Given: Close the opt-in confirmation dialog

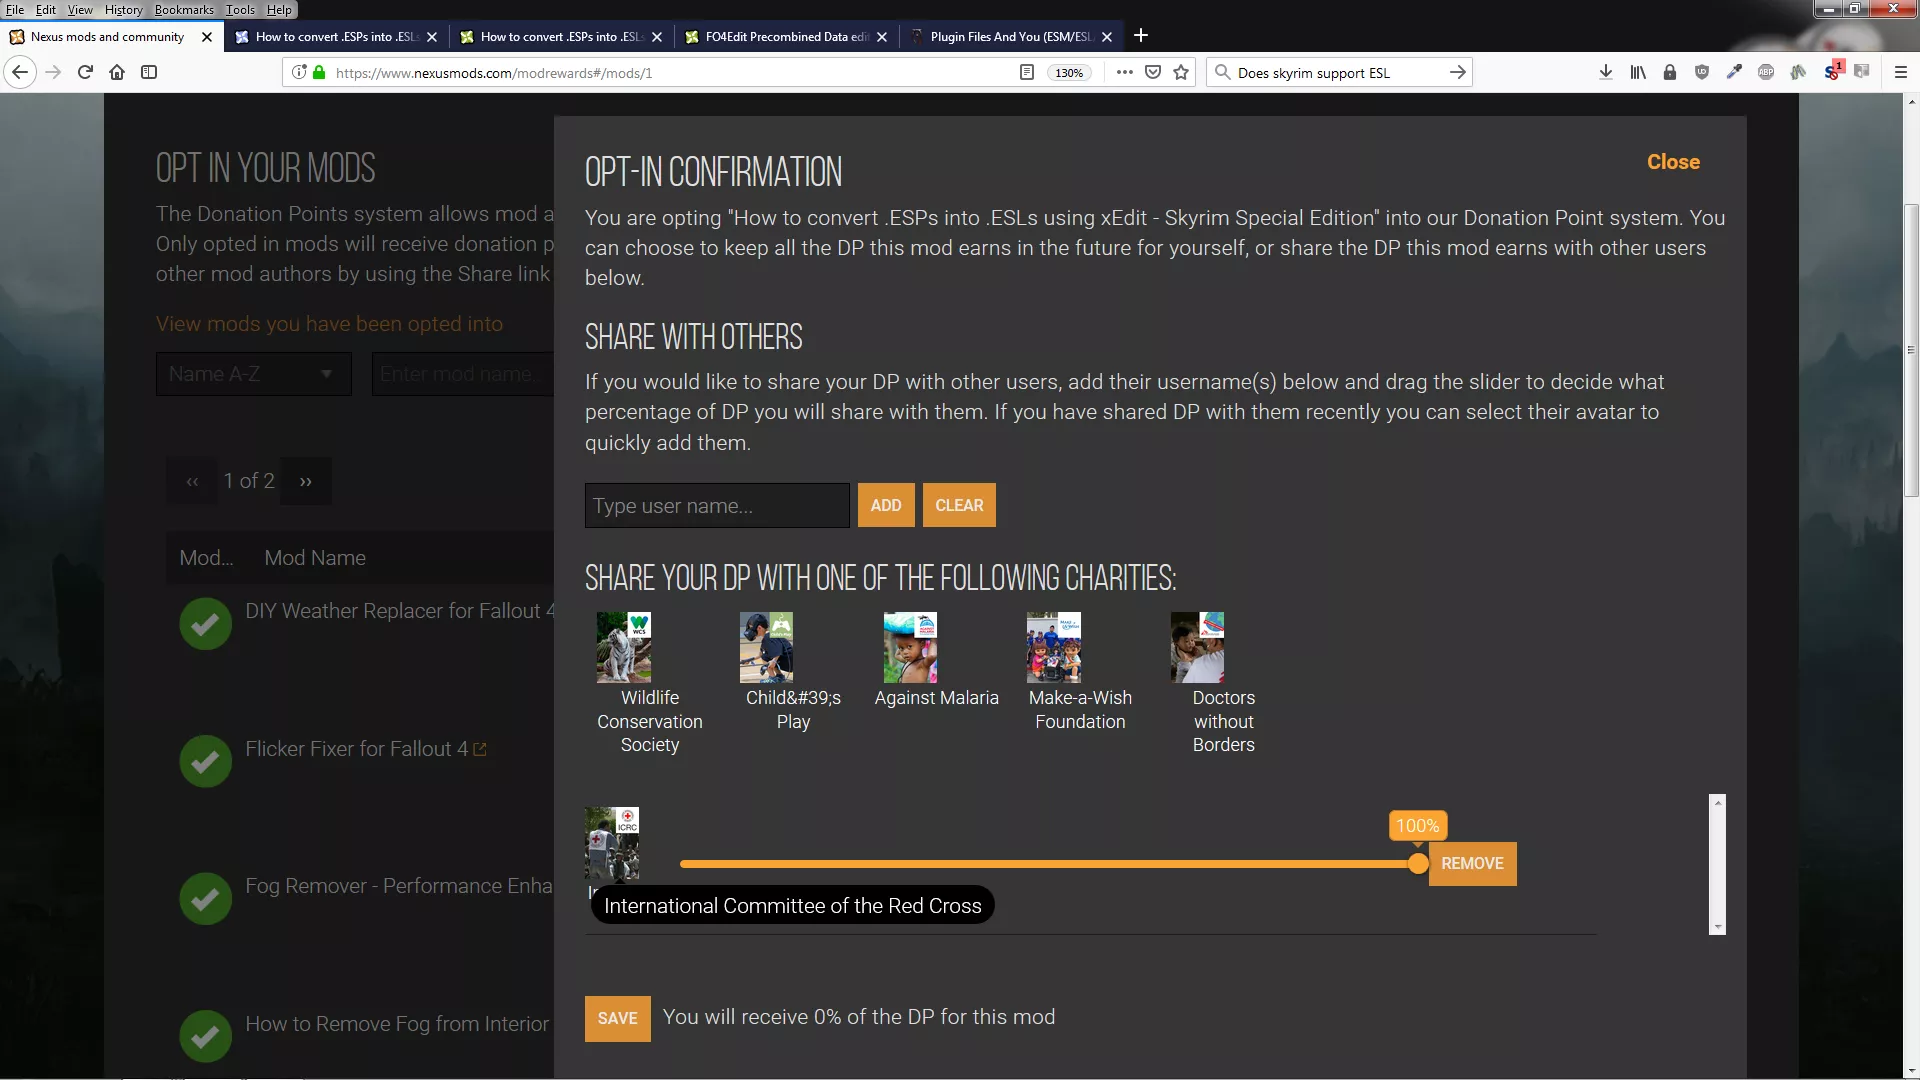Looking at the screenshot, I should click(1673, 162).
